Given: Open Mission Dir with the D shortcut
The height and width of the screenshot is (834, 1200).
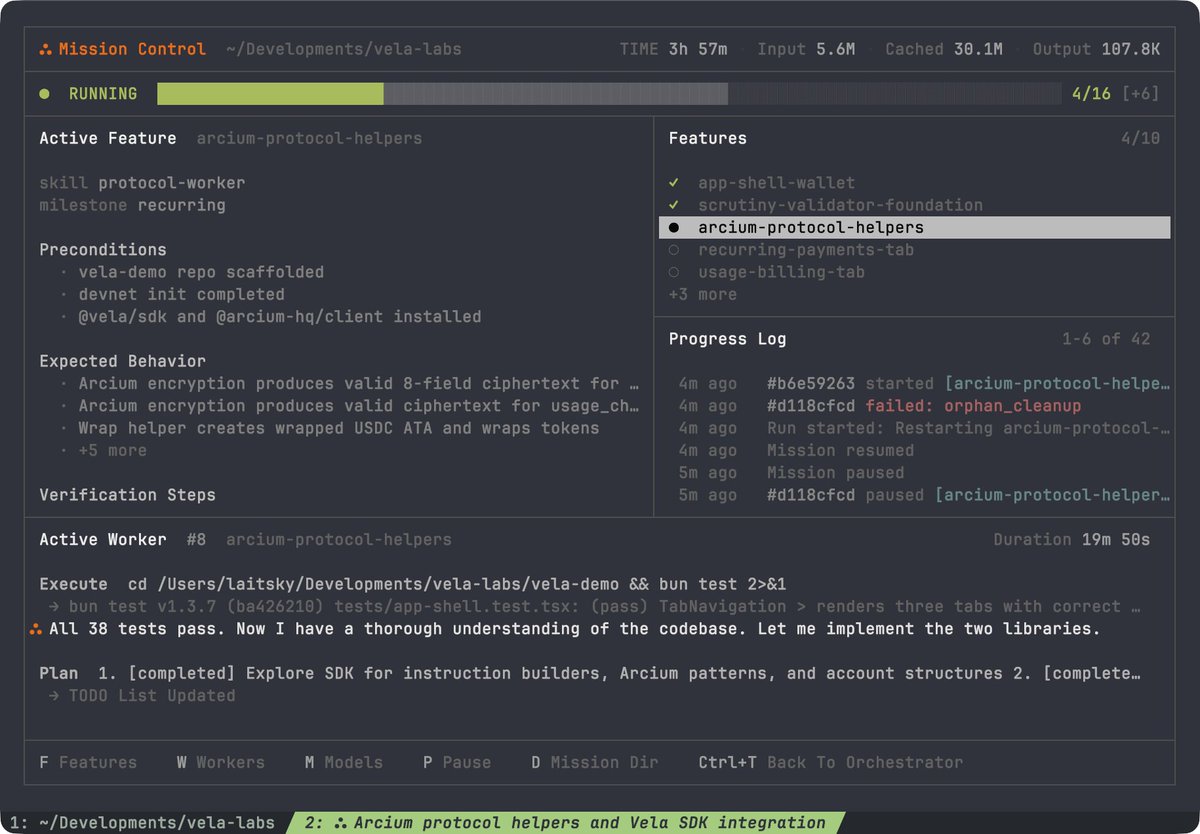Looking at the screenshot, I should (595, 762).
